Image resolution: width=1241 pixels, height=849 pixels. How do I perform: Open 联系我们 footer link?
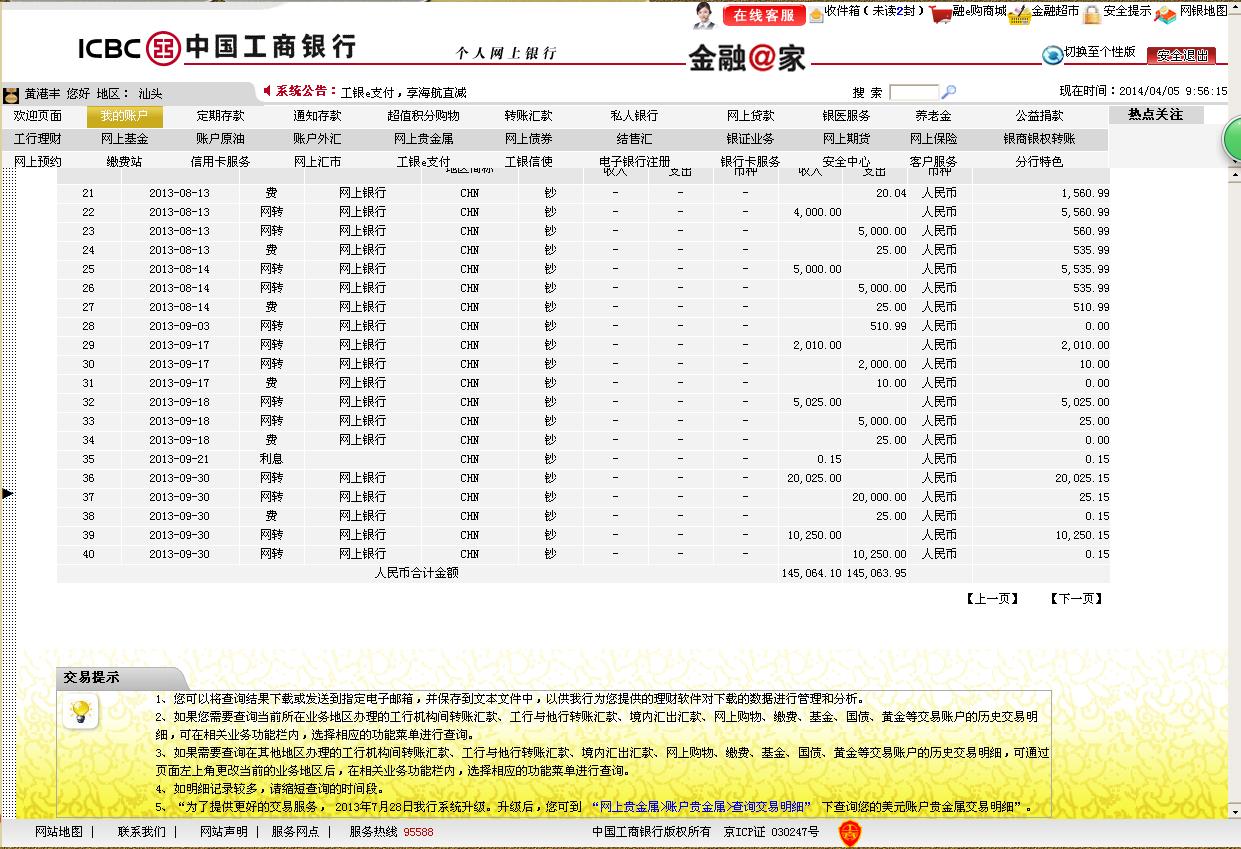pyautogui.click(x=142, y=831)
